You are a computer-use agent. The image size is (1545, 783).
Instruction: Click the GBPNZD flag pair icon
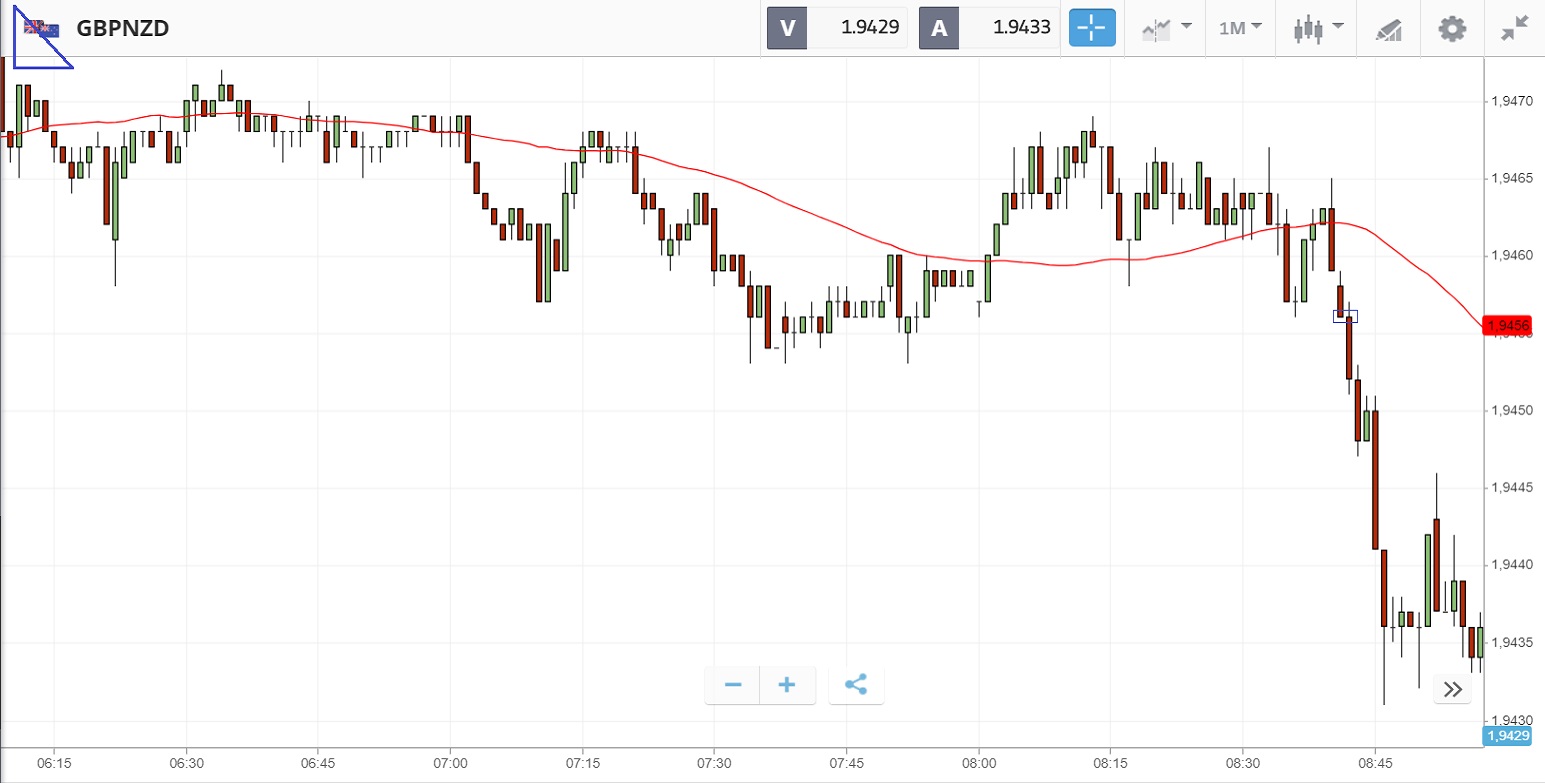[42, 28]
